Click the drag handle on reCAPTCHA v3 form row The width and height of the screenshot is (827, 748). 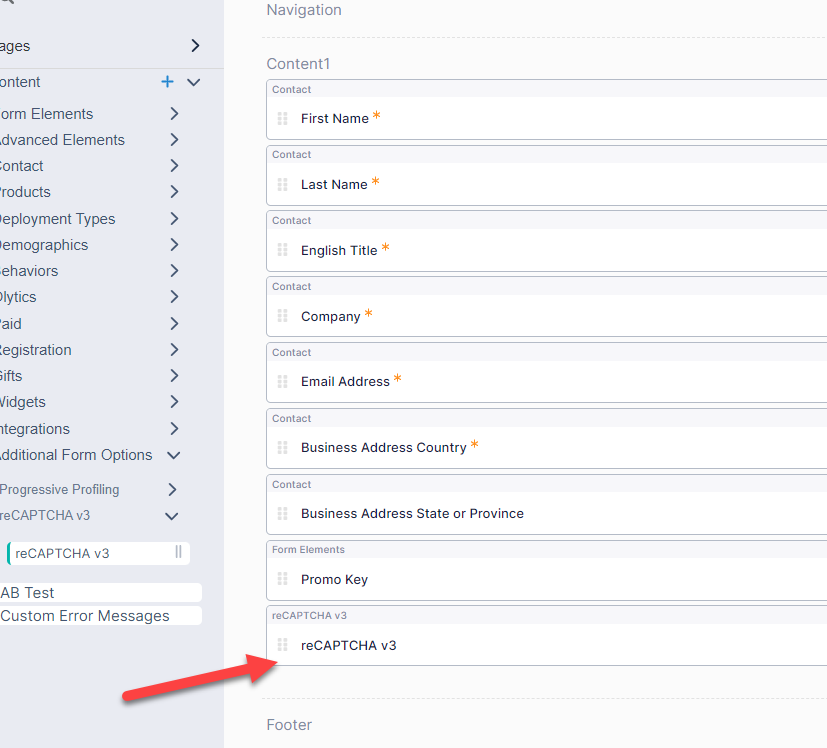pyautogui.click(x=282, y=645)
